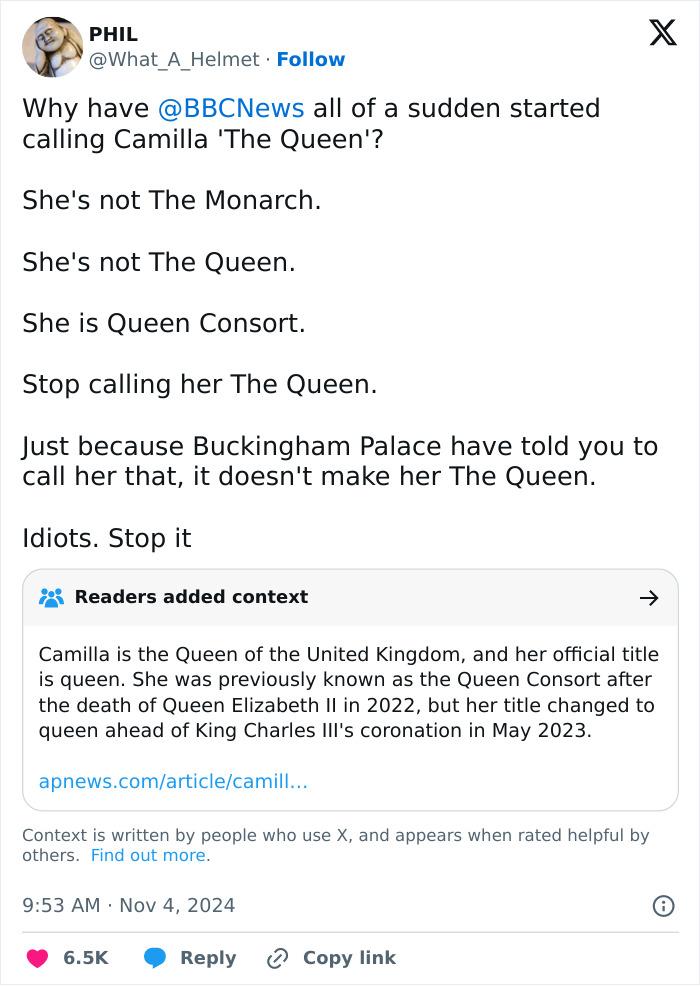The height and width of the screenshot is (985, 700).
Task: Follow the @What_A_Helmet account
Action: (x=311, y=59)
